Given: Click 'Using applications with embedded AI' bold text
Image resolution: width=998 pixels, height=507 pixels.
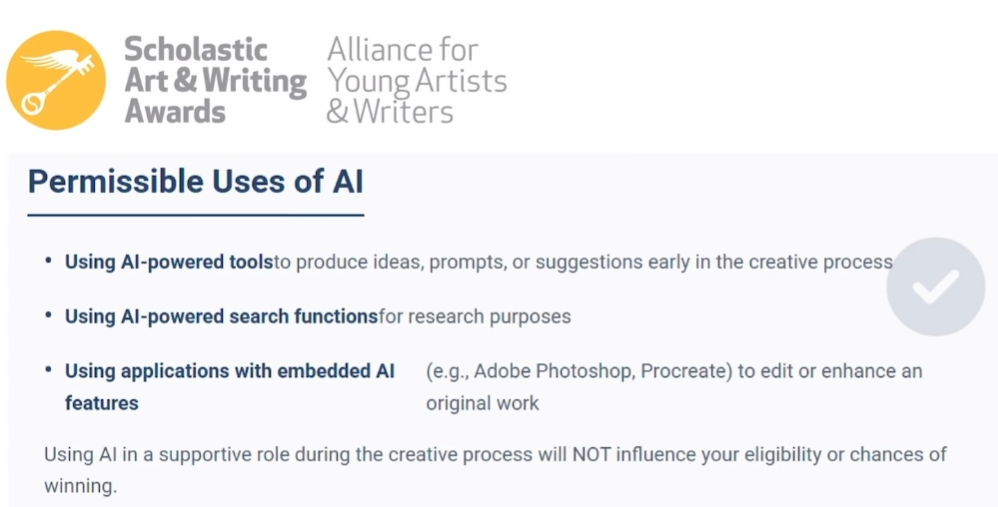Looking at the screenshot, I should (x=230, y=371).
